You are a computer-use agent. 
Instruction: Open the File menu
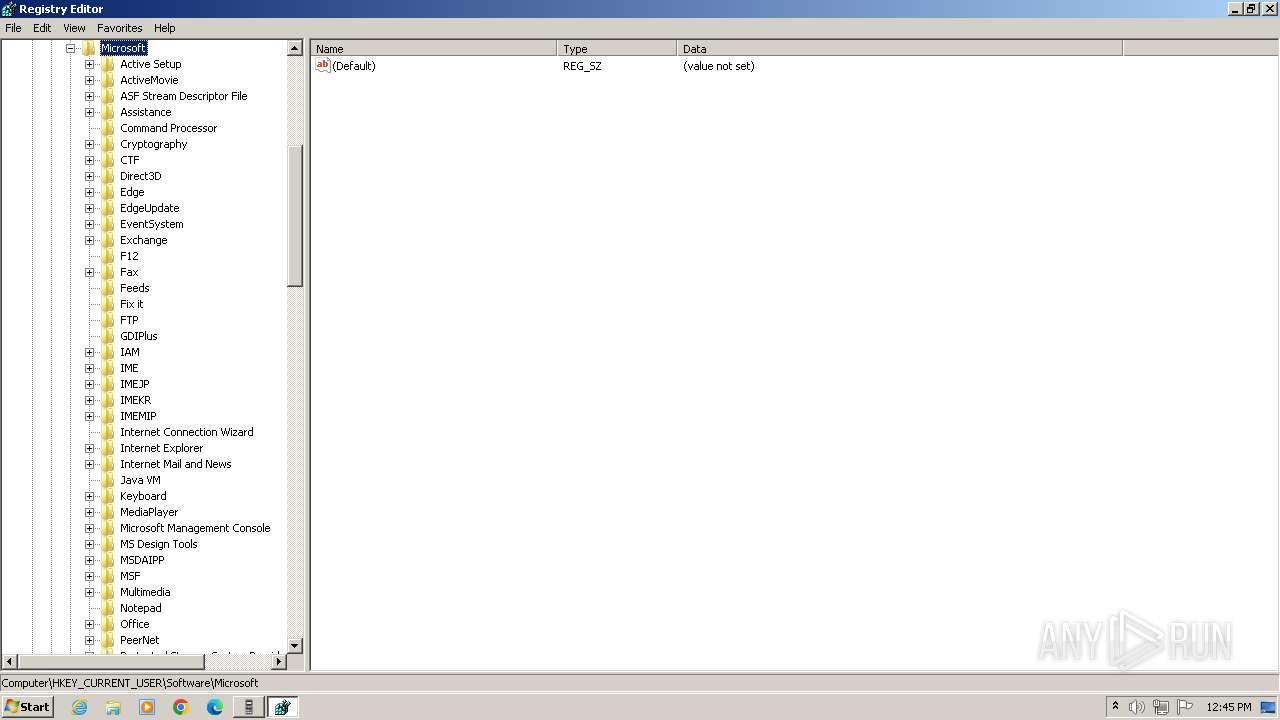click(13, 28)
